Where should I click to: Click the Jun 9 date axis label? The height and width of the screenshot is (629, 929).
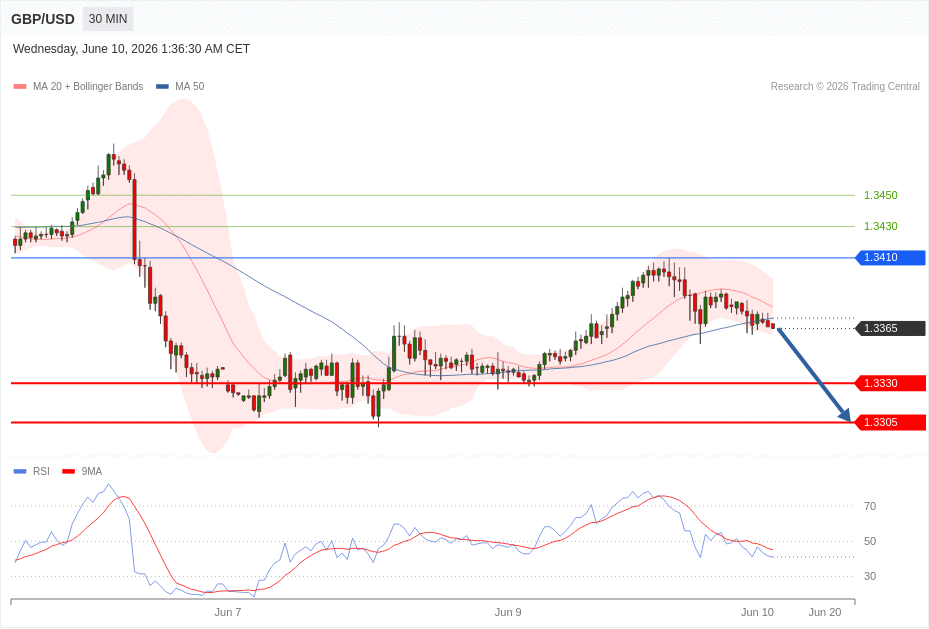508,612
